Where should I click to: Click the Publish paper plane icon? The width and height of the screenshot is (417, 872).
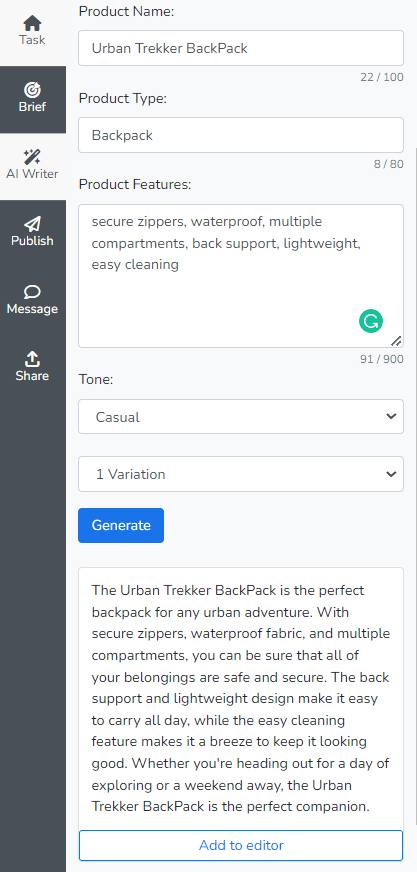pyautogui.click(x=32, y=224)
